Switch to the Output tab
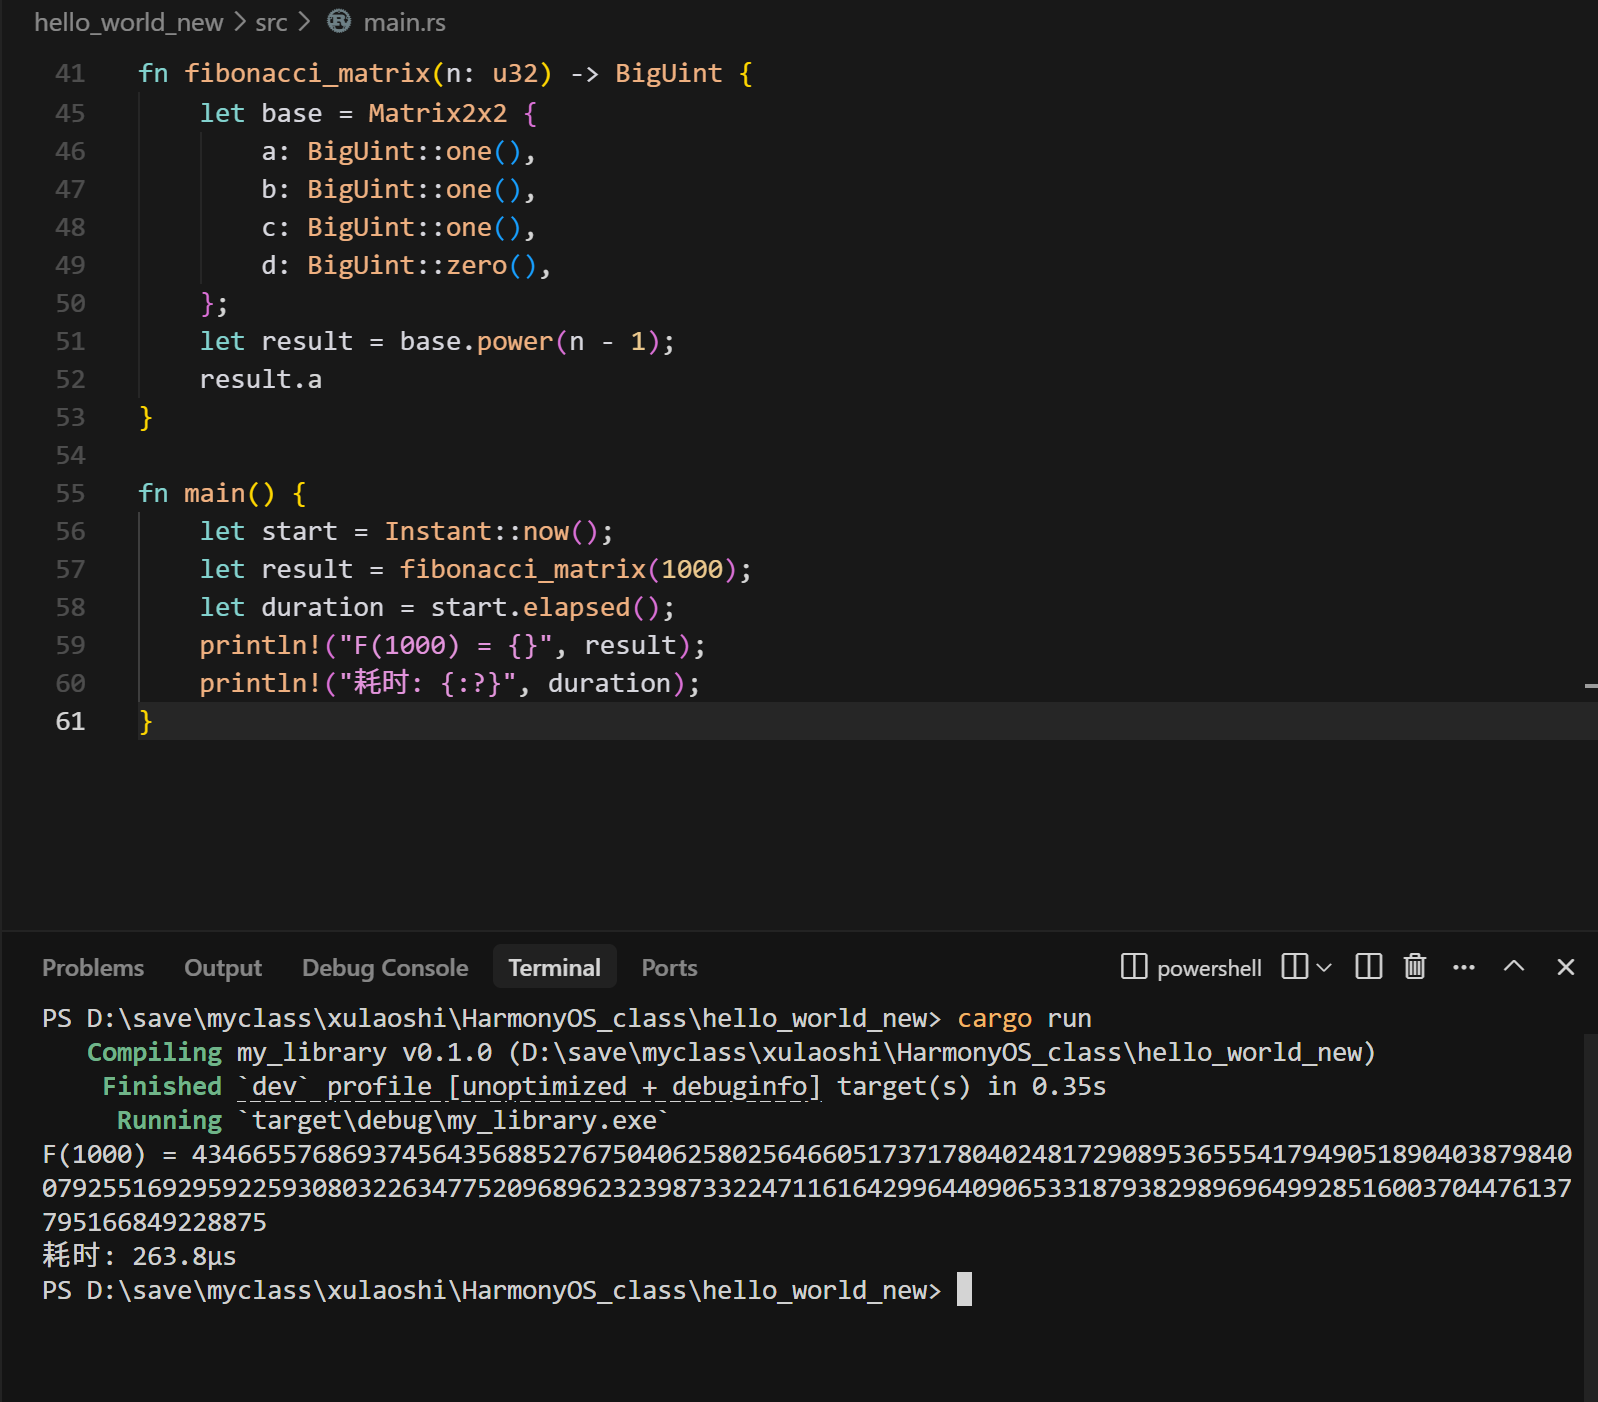1598x1402 pixels. pyautogui.click(x=223, y=968)
